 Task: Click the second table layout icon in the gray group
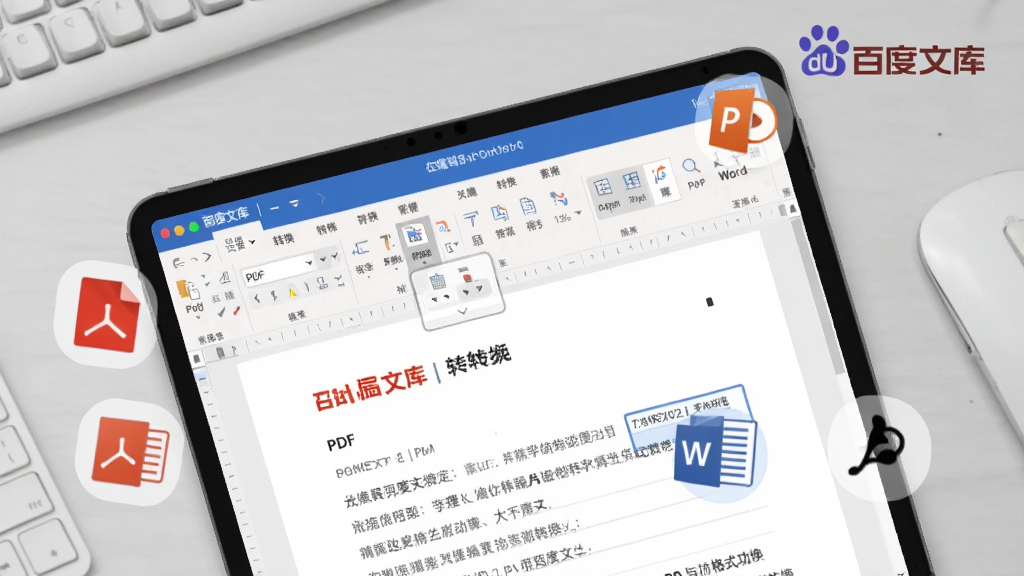(632, 180)
